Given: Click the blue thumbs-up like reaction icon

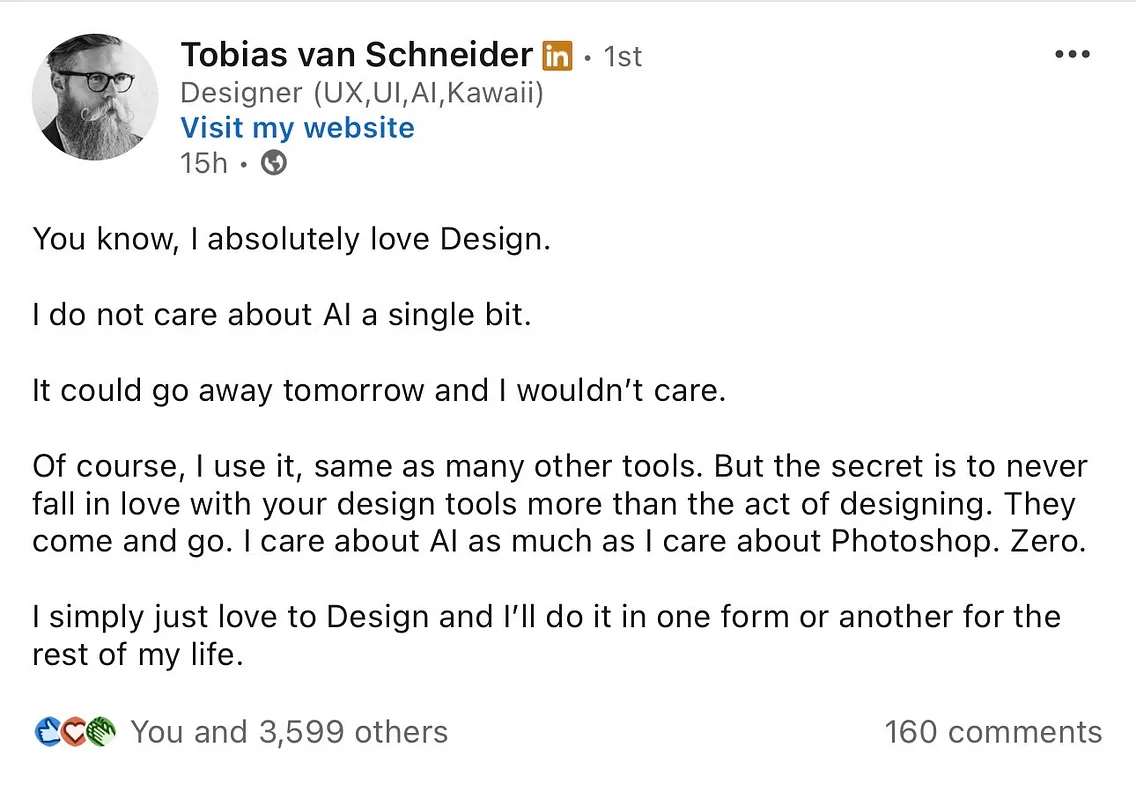Looking at the screenshot, I should click(x=47, y=732).
